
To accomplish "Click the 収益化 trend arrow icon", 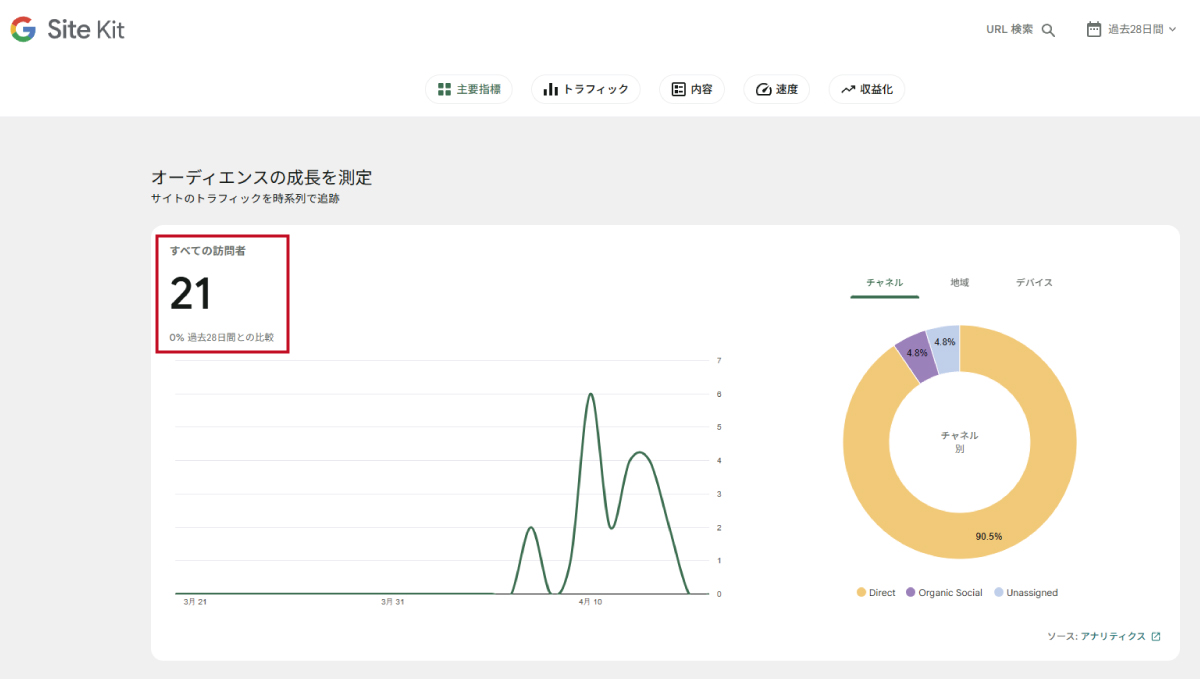I will pyautogui.click(x=848, y=89).
